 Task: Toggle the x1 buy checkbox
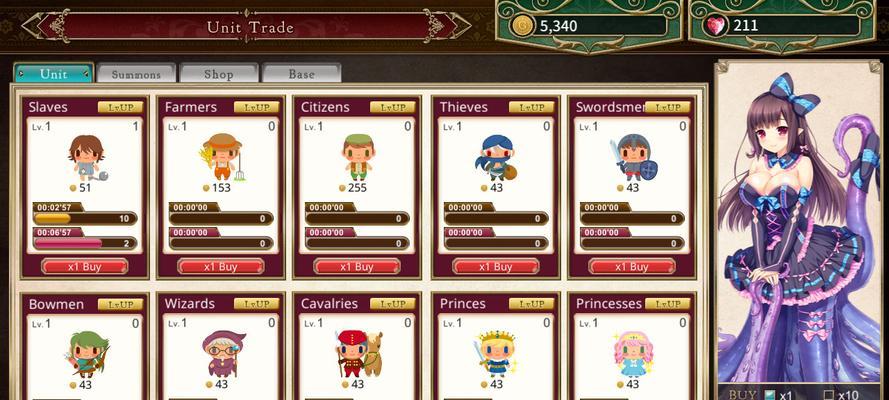(769, 395)
